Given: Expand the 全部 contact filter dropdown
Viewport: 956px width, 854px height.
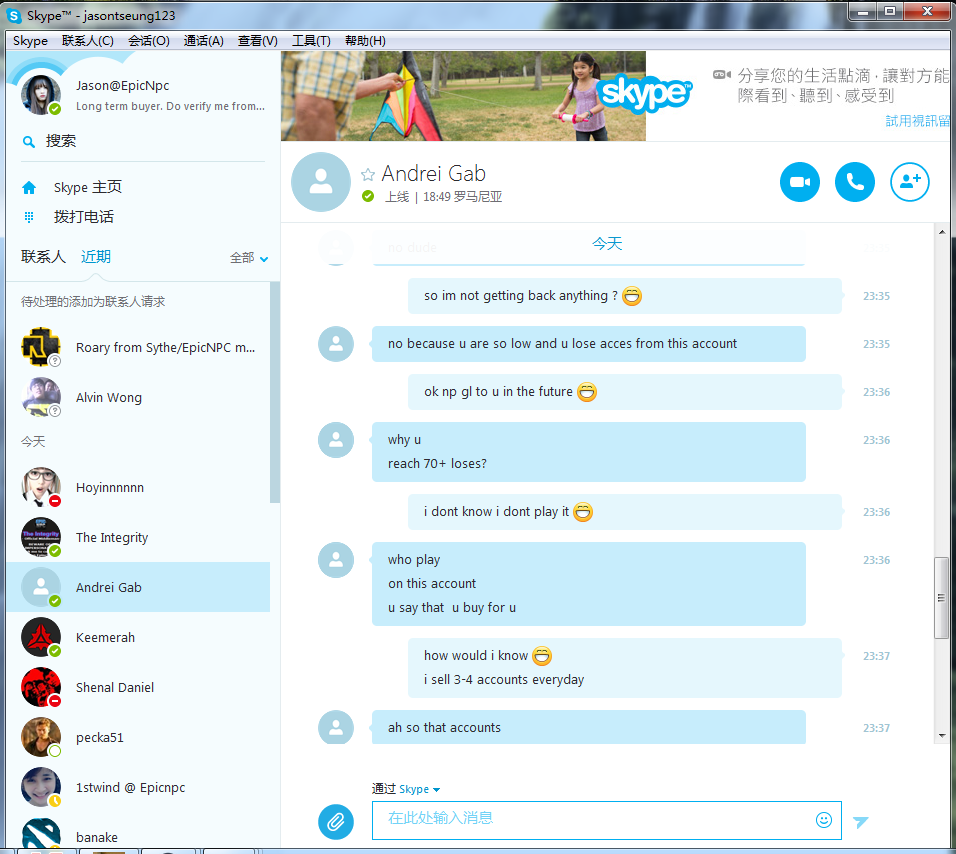Looking at the screenshot, I should click(249, 258).
